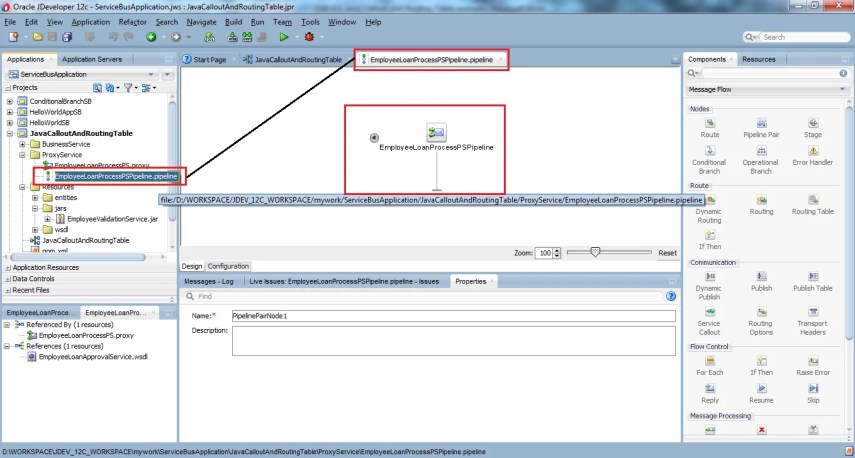Click the Zoom value stepper arrows
Viewport: 855px width, 458px height.
tap(557, 253)
